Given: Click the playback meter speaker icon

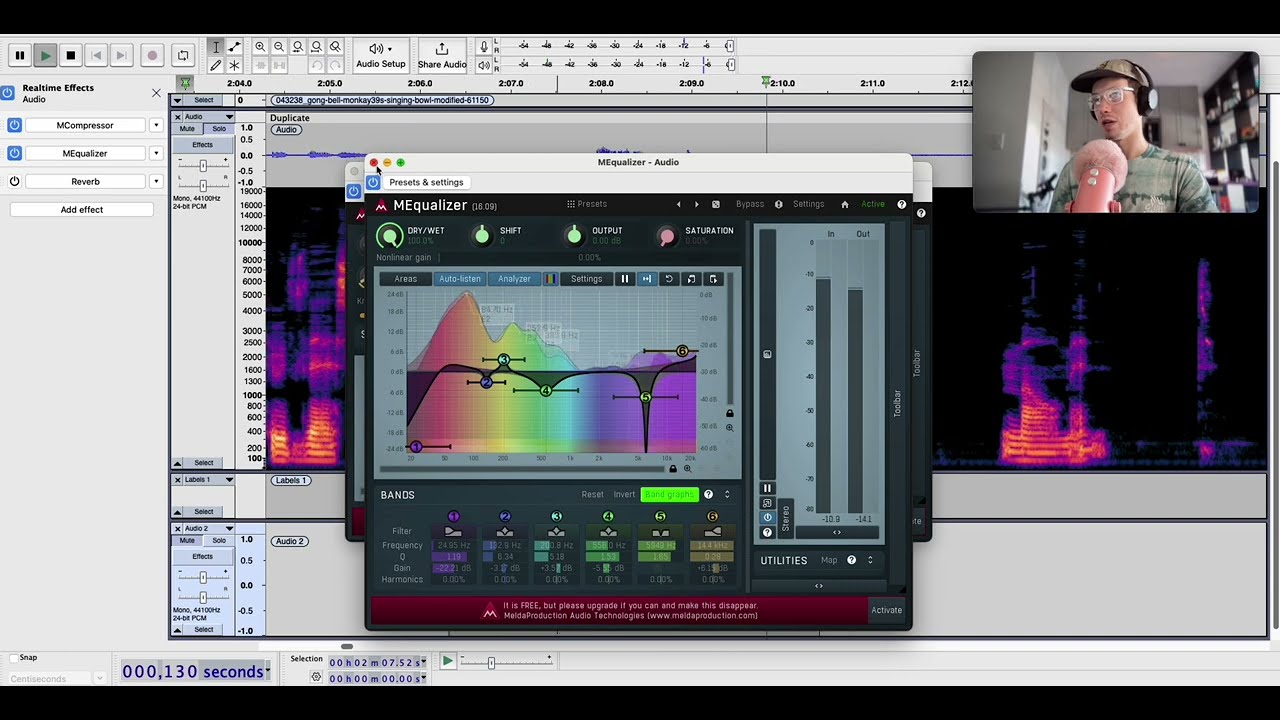Looking at the screenshot, I should (484, 65).
